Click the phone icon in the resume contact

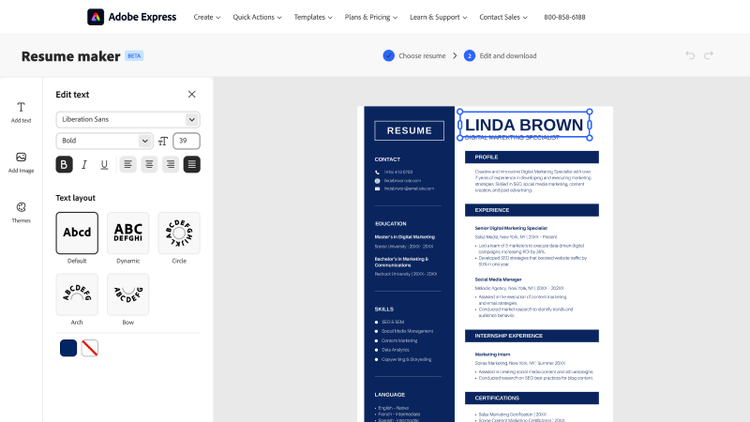click(x=377, y=172)
